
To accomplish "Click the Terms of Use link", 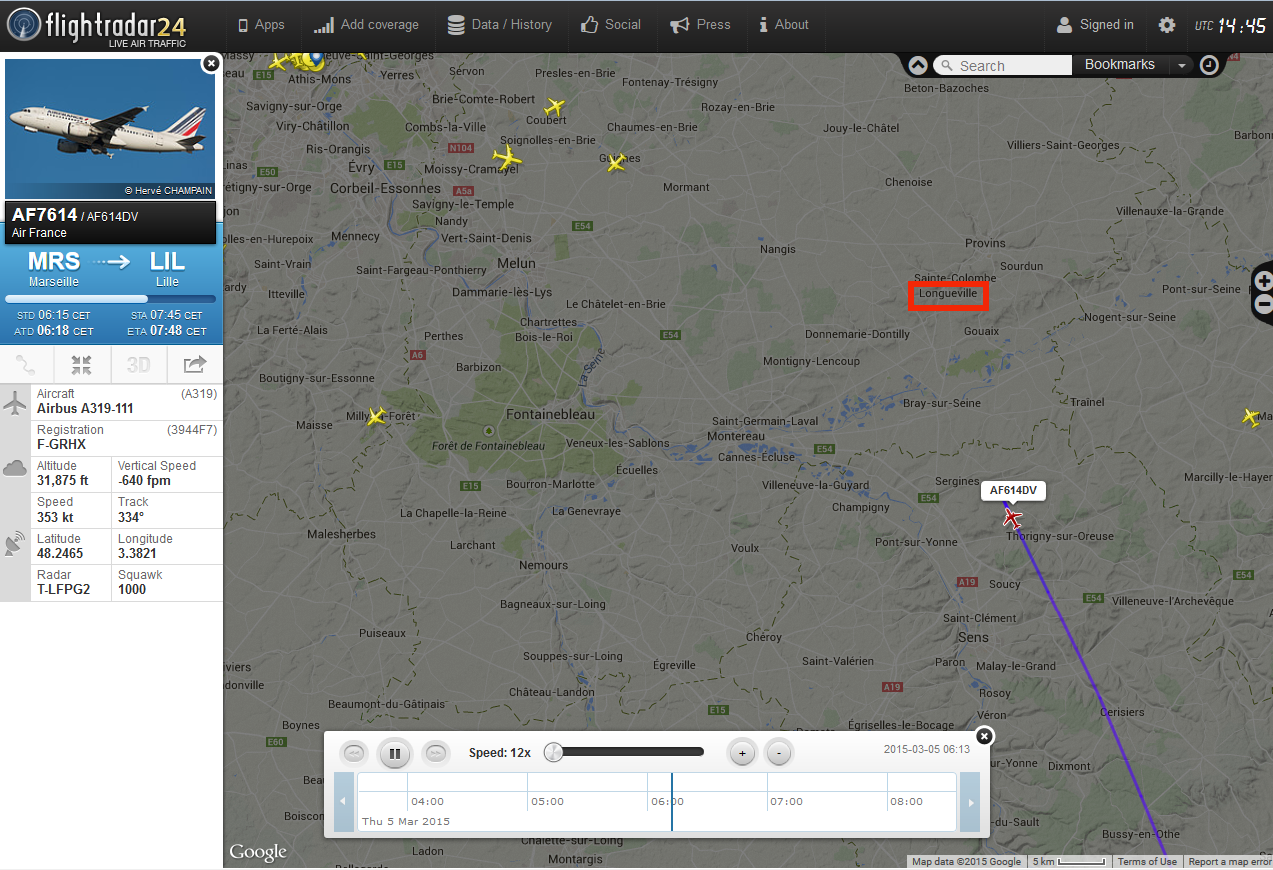I will pos(1146,862).
